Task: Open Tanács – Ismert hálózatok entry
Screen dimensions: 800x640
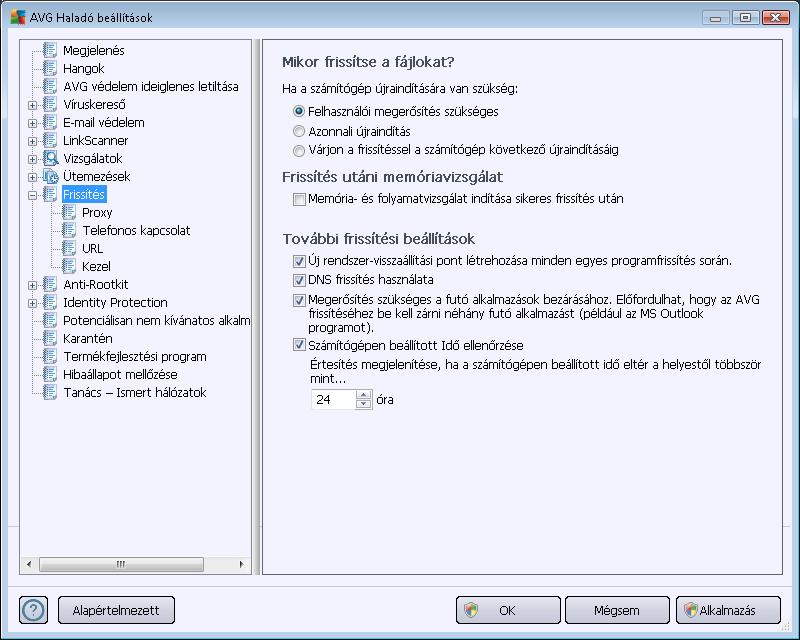Action: (135, 392)
